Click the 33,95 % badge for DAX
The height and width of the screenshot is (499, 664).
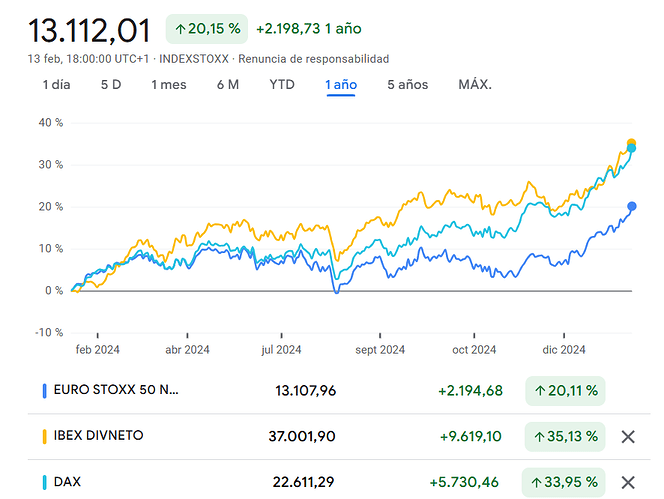(564, 482)
